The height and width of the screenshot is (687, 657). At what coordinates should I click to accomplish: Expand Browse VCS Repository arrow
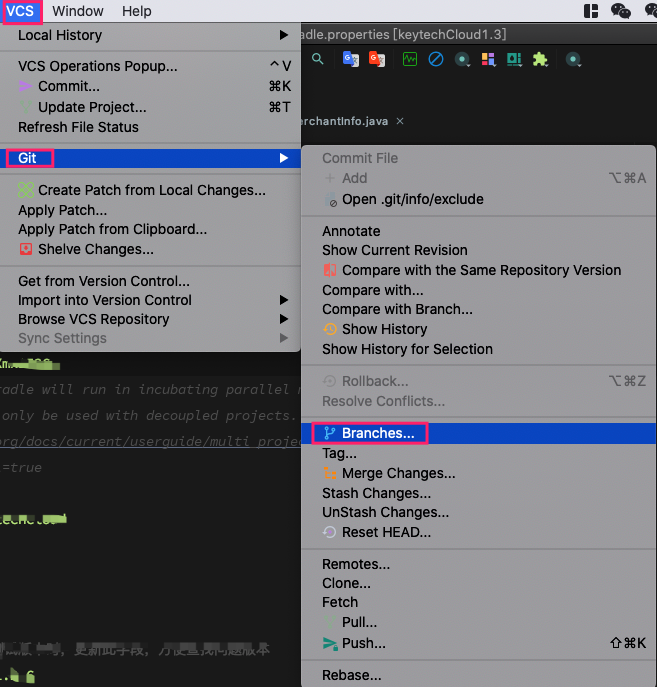tap(284, 319)
